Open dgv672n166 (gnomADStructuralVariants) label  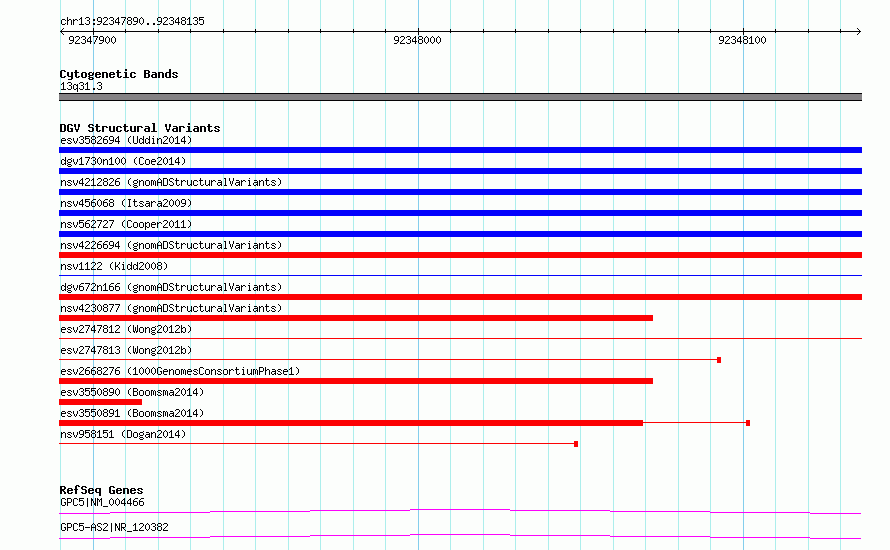click(171, 287)
